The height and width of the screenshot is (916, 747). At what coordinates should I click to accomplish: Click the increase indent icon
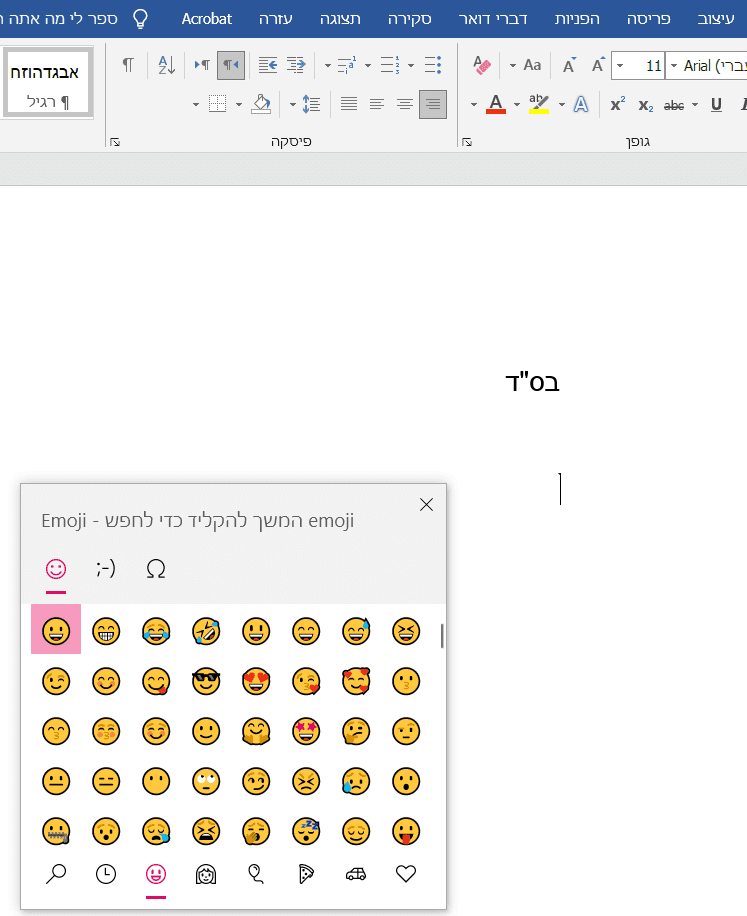point(297,65)
